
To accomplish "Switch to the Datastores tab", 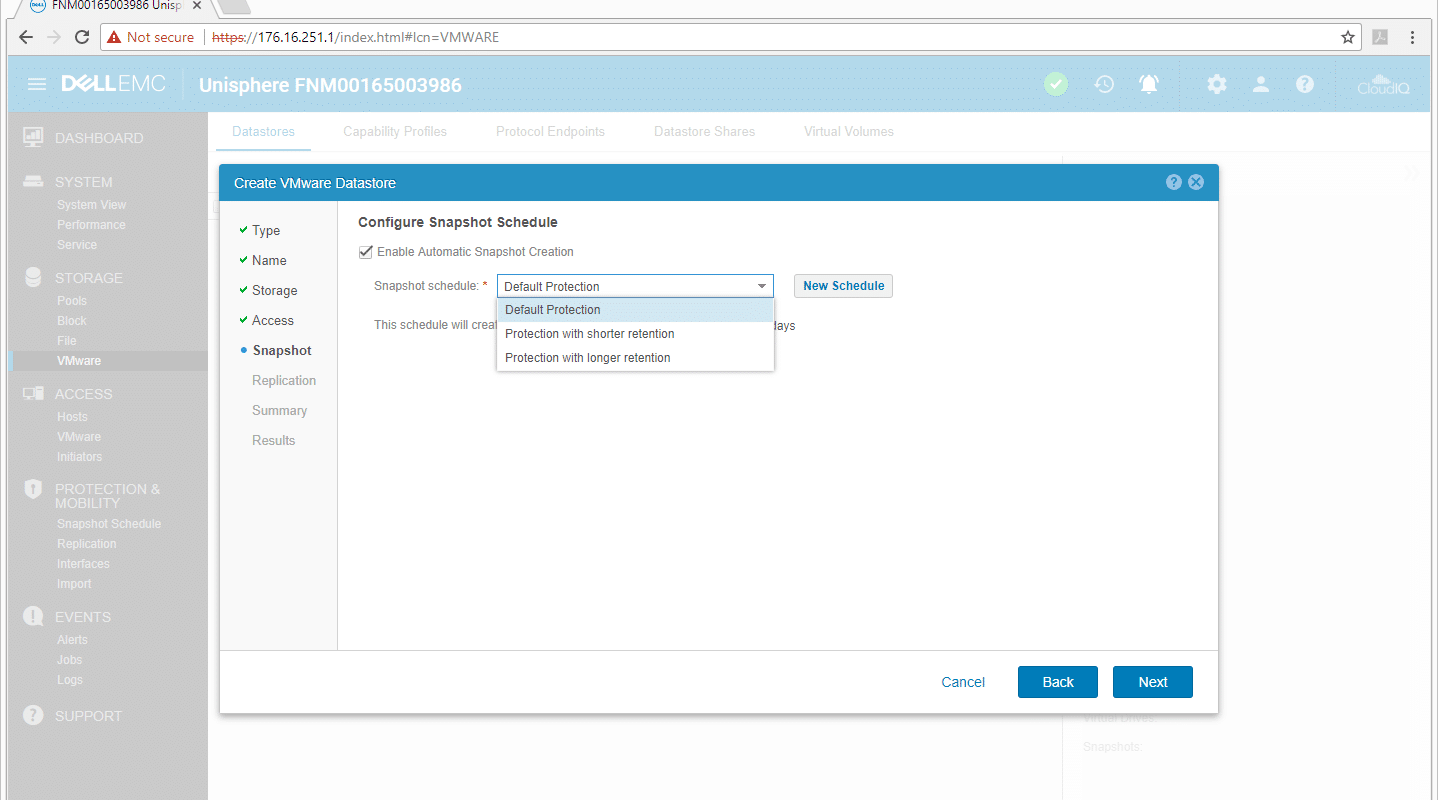I will tap(263, 131).
